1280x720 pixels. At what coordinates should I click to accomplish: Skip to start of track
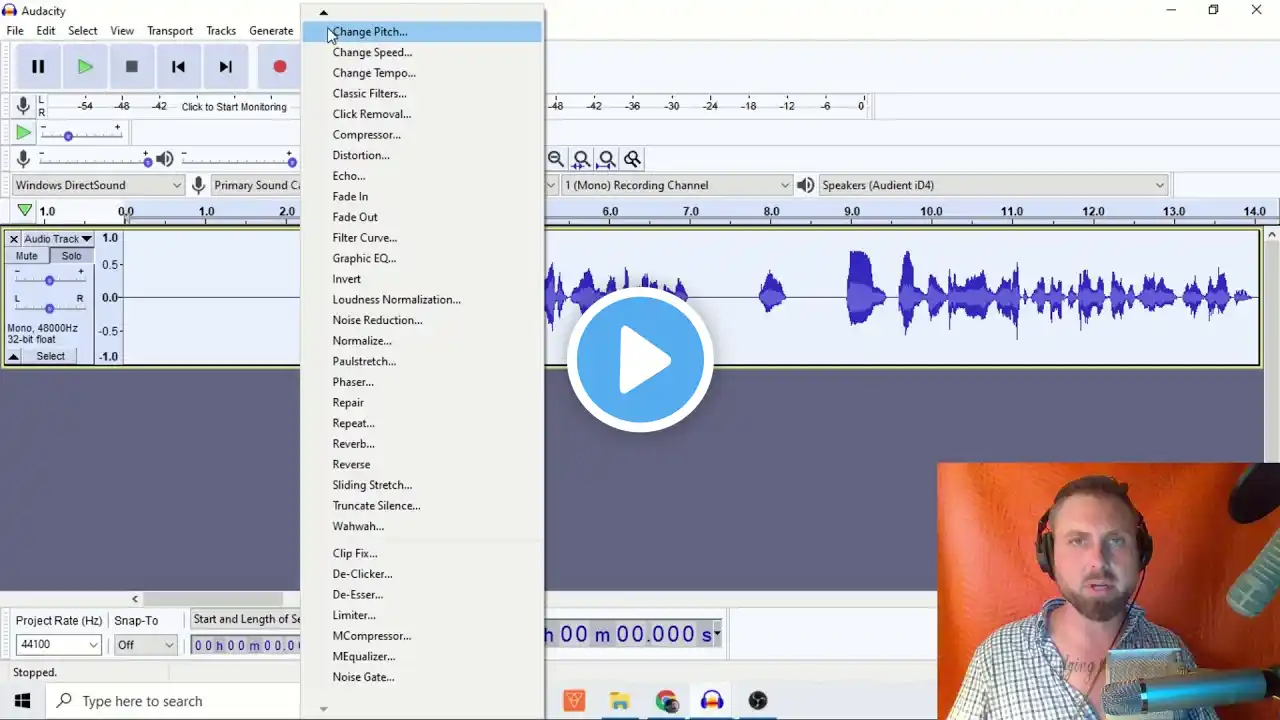(x=178, y=67)
